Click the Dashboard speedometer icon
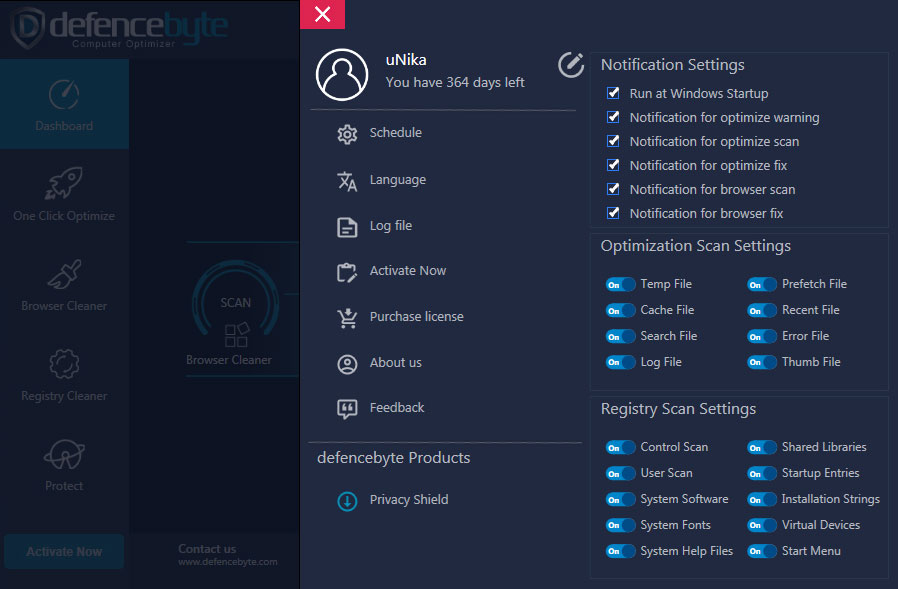Viewport: 898px width, 589px height. 64,95
